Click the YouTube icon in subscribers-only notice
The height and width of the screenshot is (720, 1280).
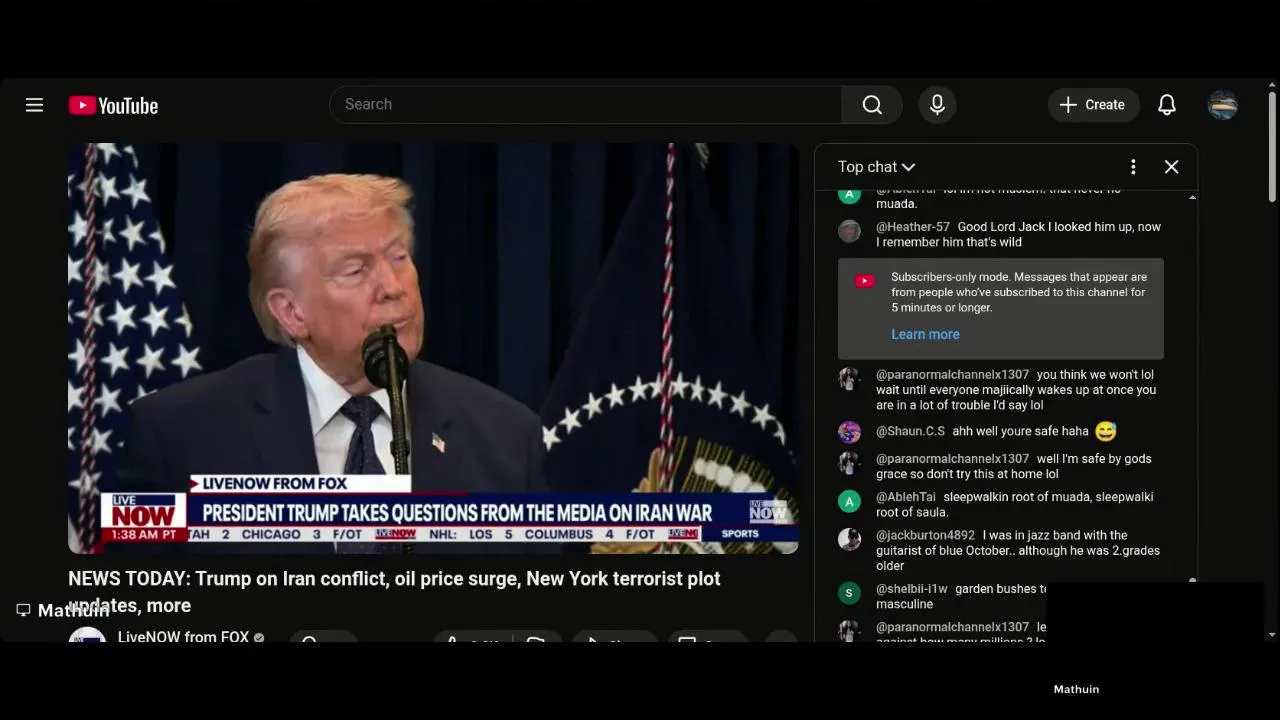(x=865, y=281)
